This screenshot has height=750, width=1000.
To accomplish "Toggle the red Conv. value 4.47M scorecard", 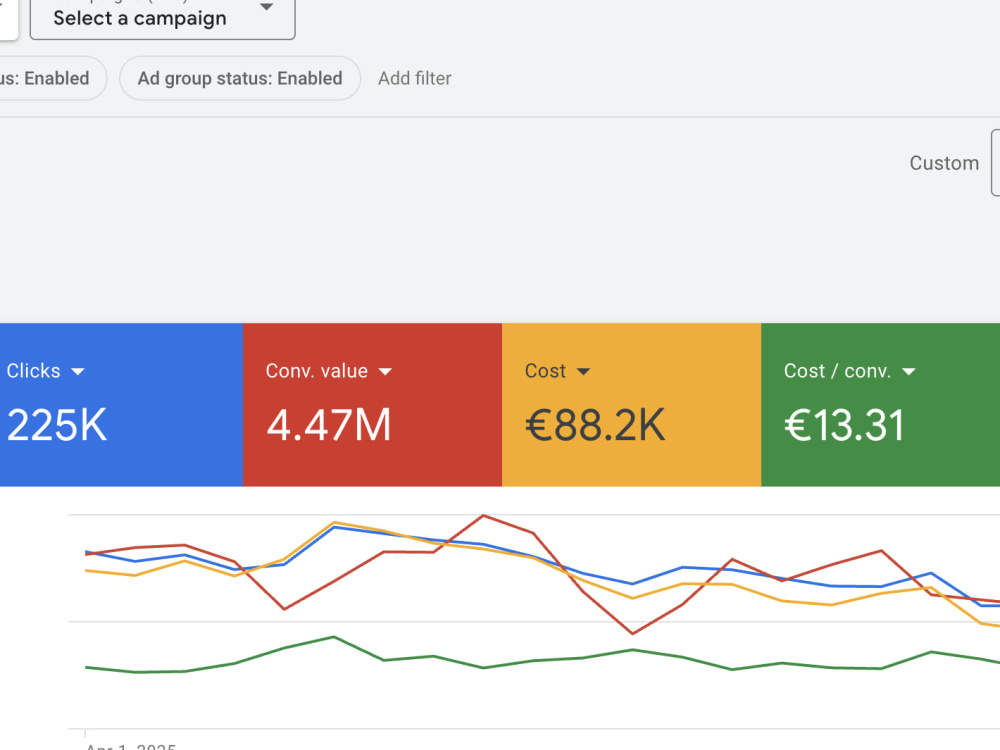I will pyautogui.click(x=372, y=404).
